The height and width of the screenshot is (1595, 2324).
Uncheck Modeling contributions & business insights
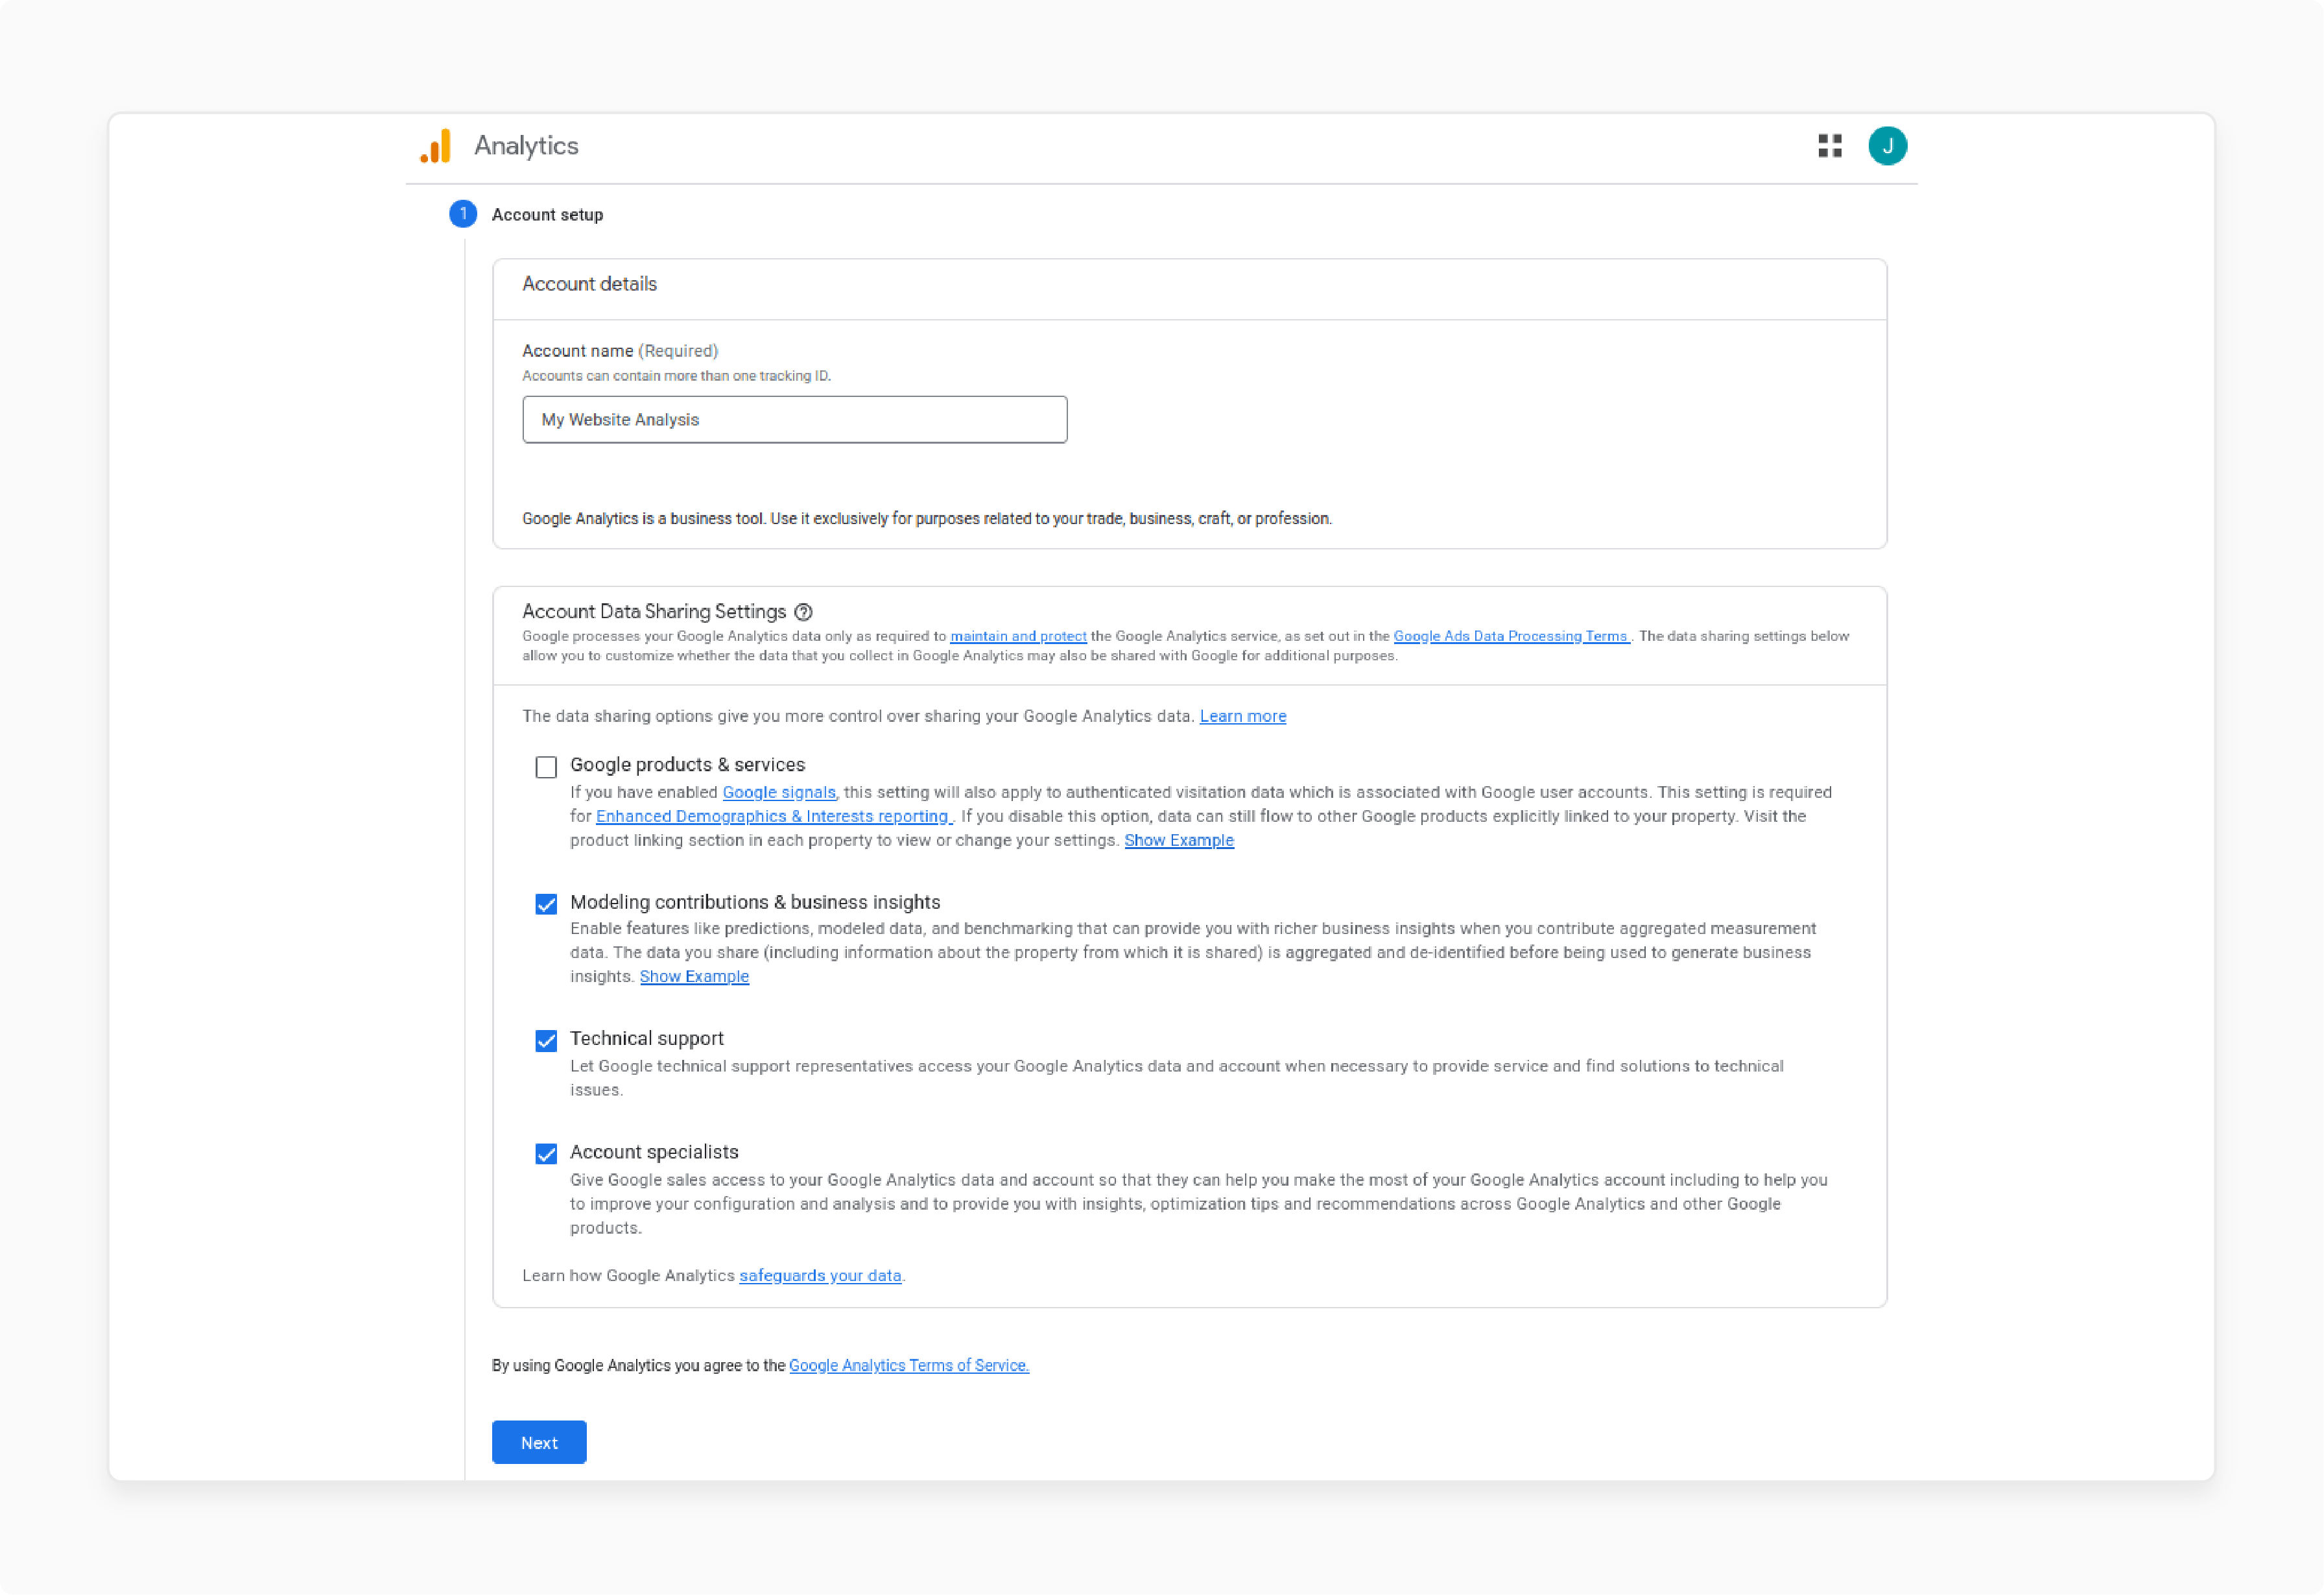point(546,904)
